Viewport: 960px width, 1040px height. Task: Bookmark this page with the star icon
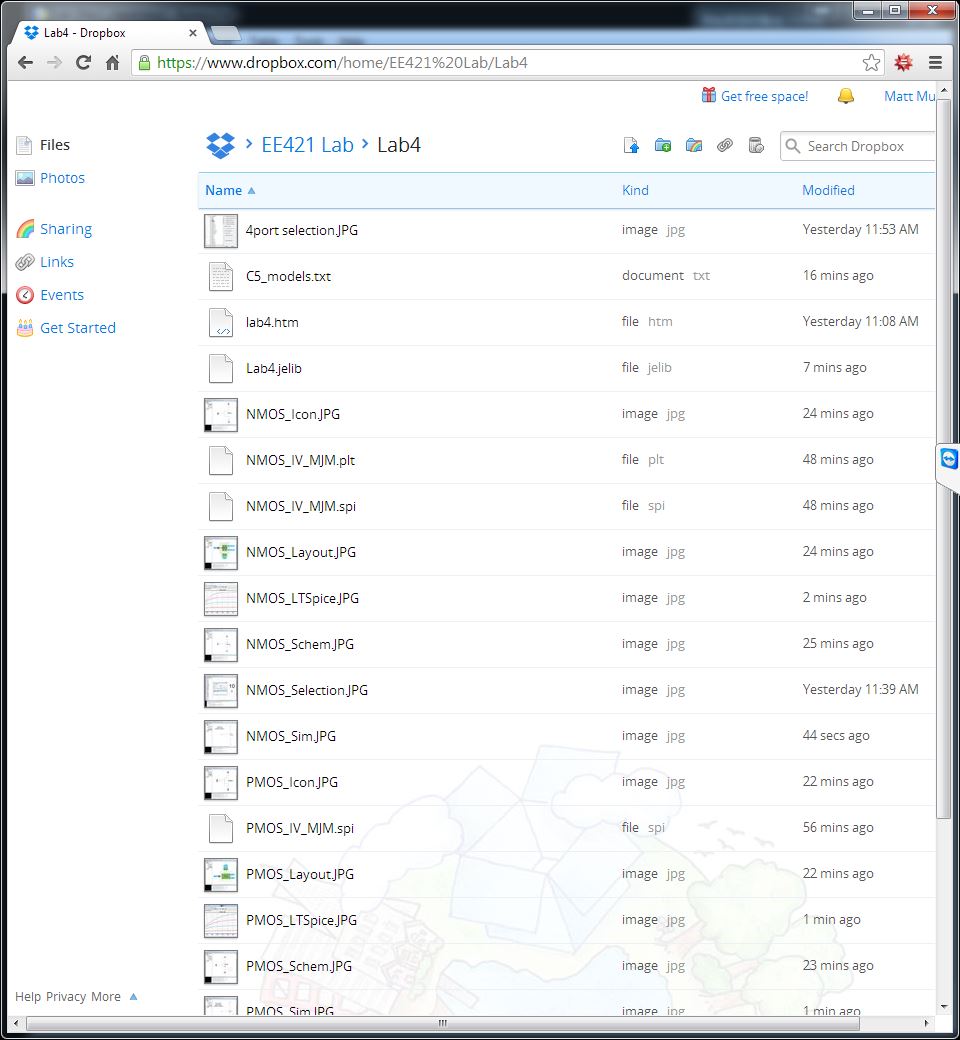tap(871, 62)
